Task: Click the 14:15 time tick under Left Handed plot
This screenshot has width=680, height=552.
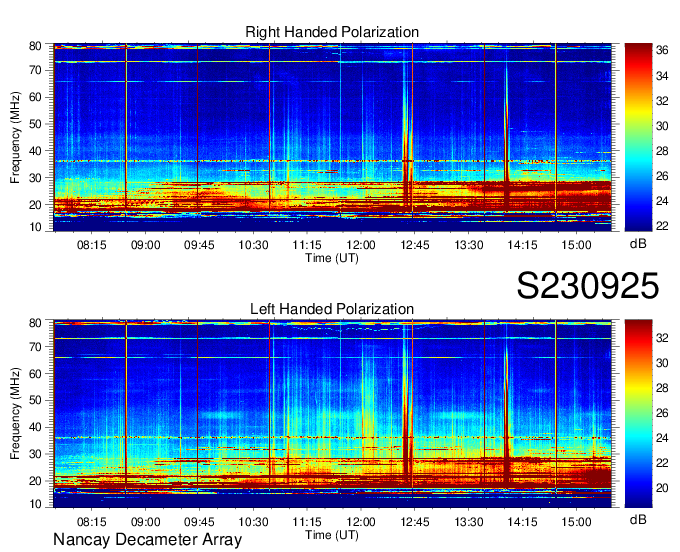Action: tap(523, 521)
